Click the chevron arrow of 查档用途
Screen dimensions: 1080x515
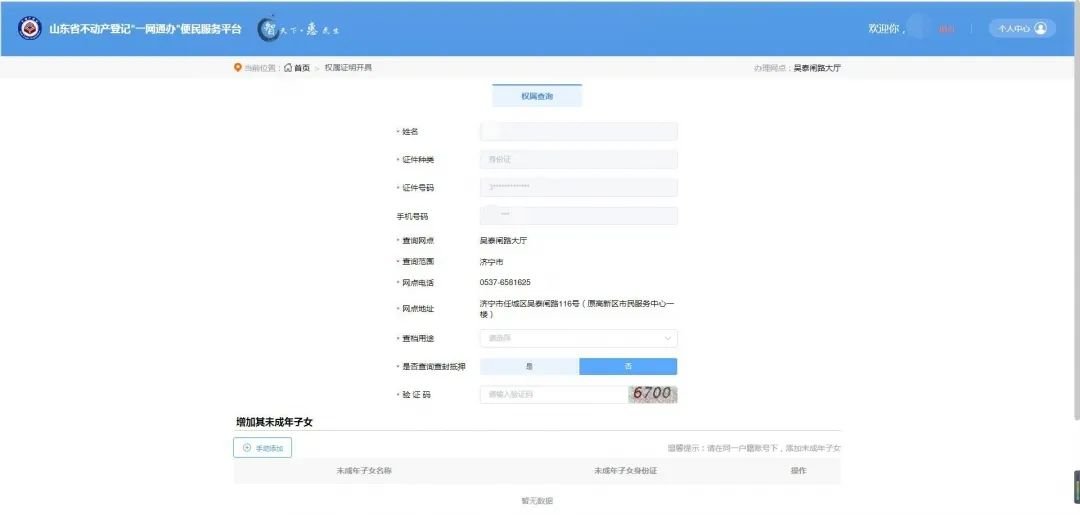point(667,339)
